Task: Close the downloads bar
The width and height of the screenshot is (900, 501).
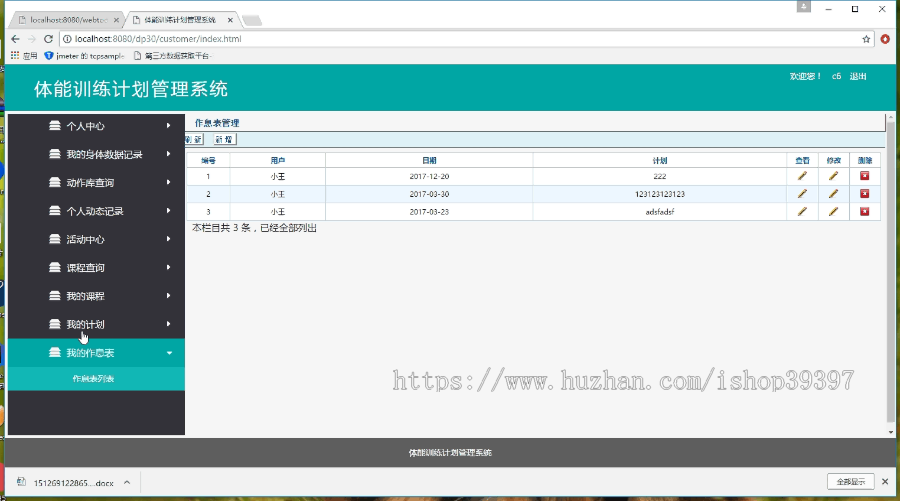Action: pyautogui.click(x=885, y=481)
